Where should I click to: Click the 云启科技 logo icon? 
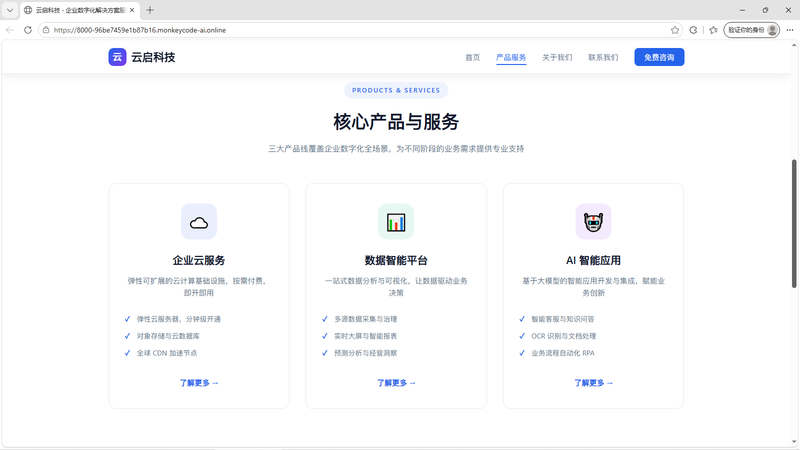tap(117, 57)
